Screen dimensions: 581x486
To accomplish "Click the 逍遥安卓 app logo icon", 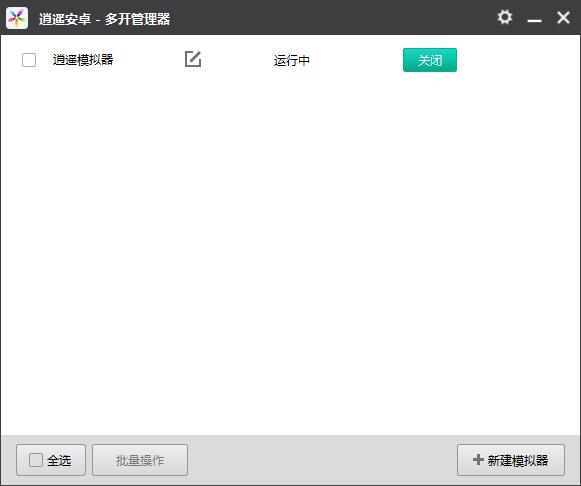I will click(17, 18).
